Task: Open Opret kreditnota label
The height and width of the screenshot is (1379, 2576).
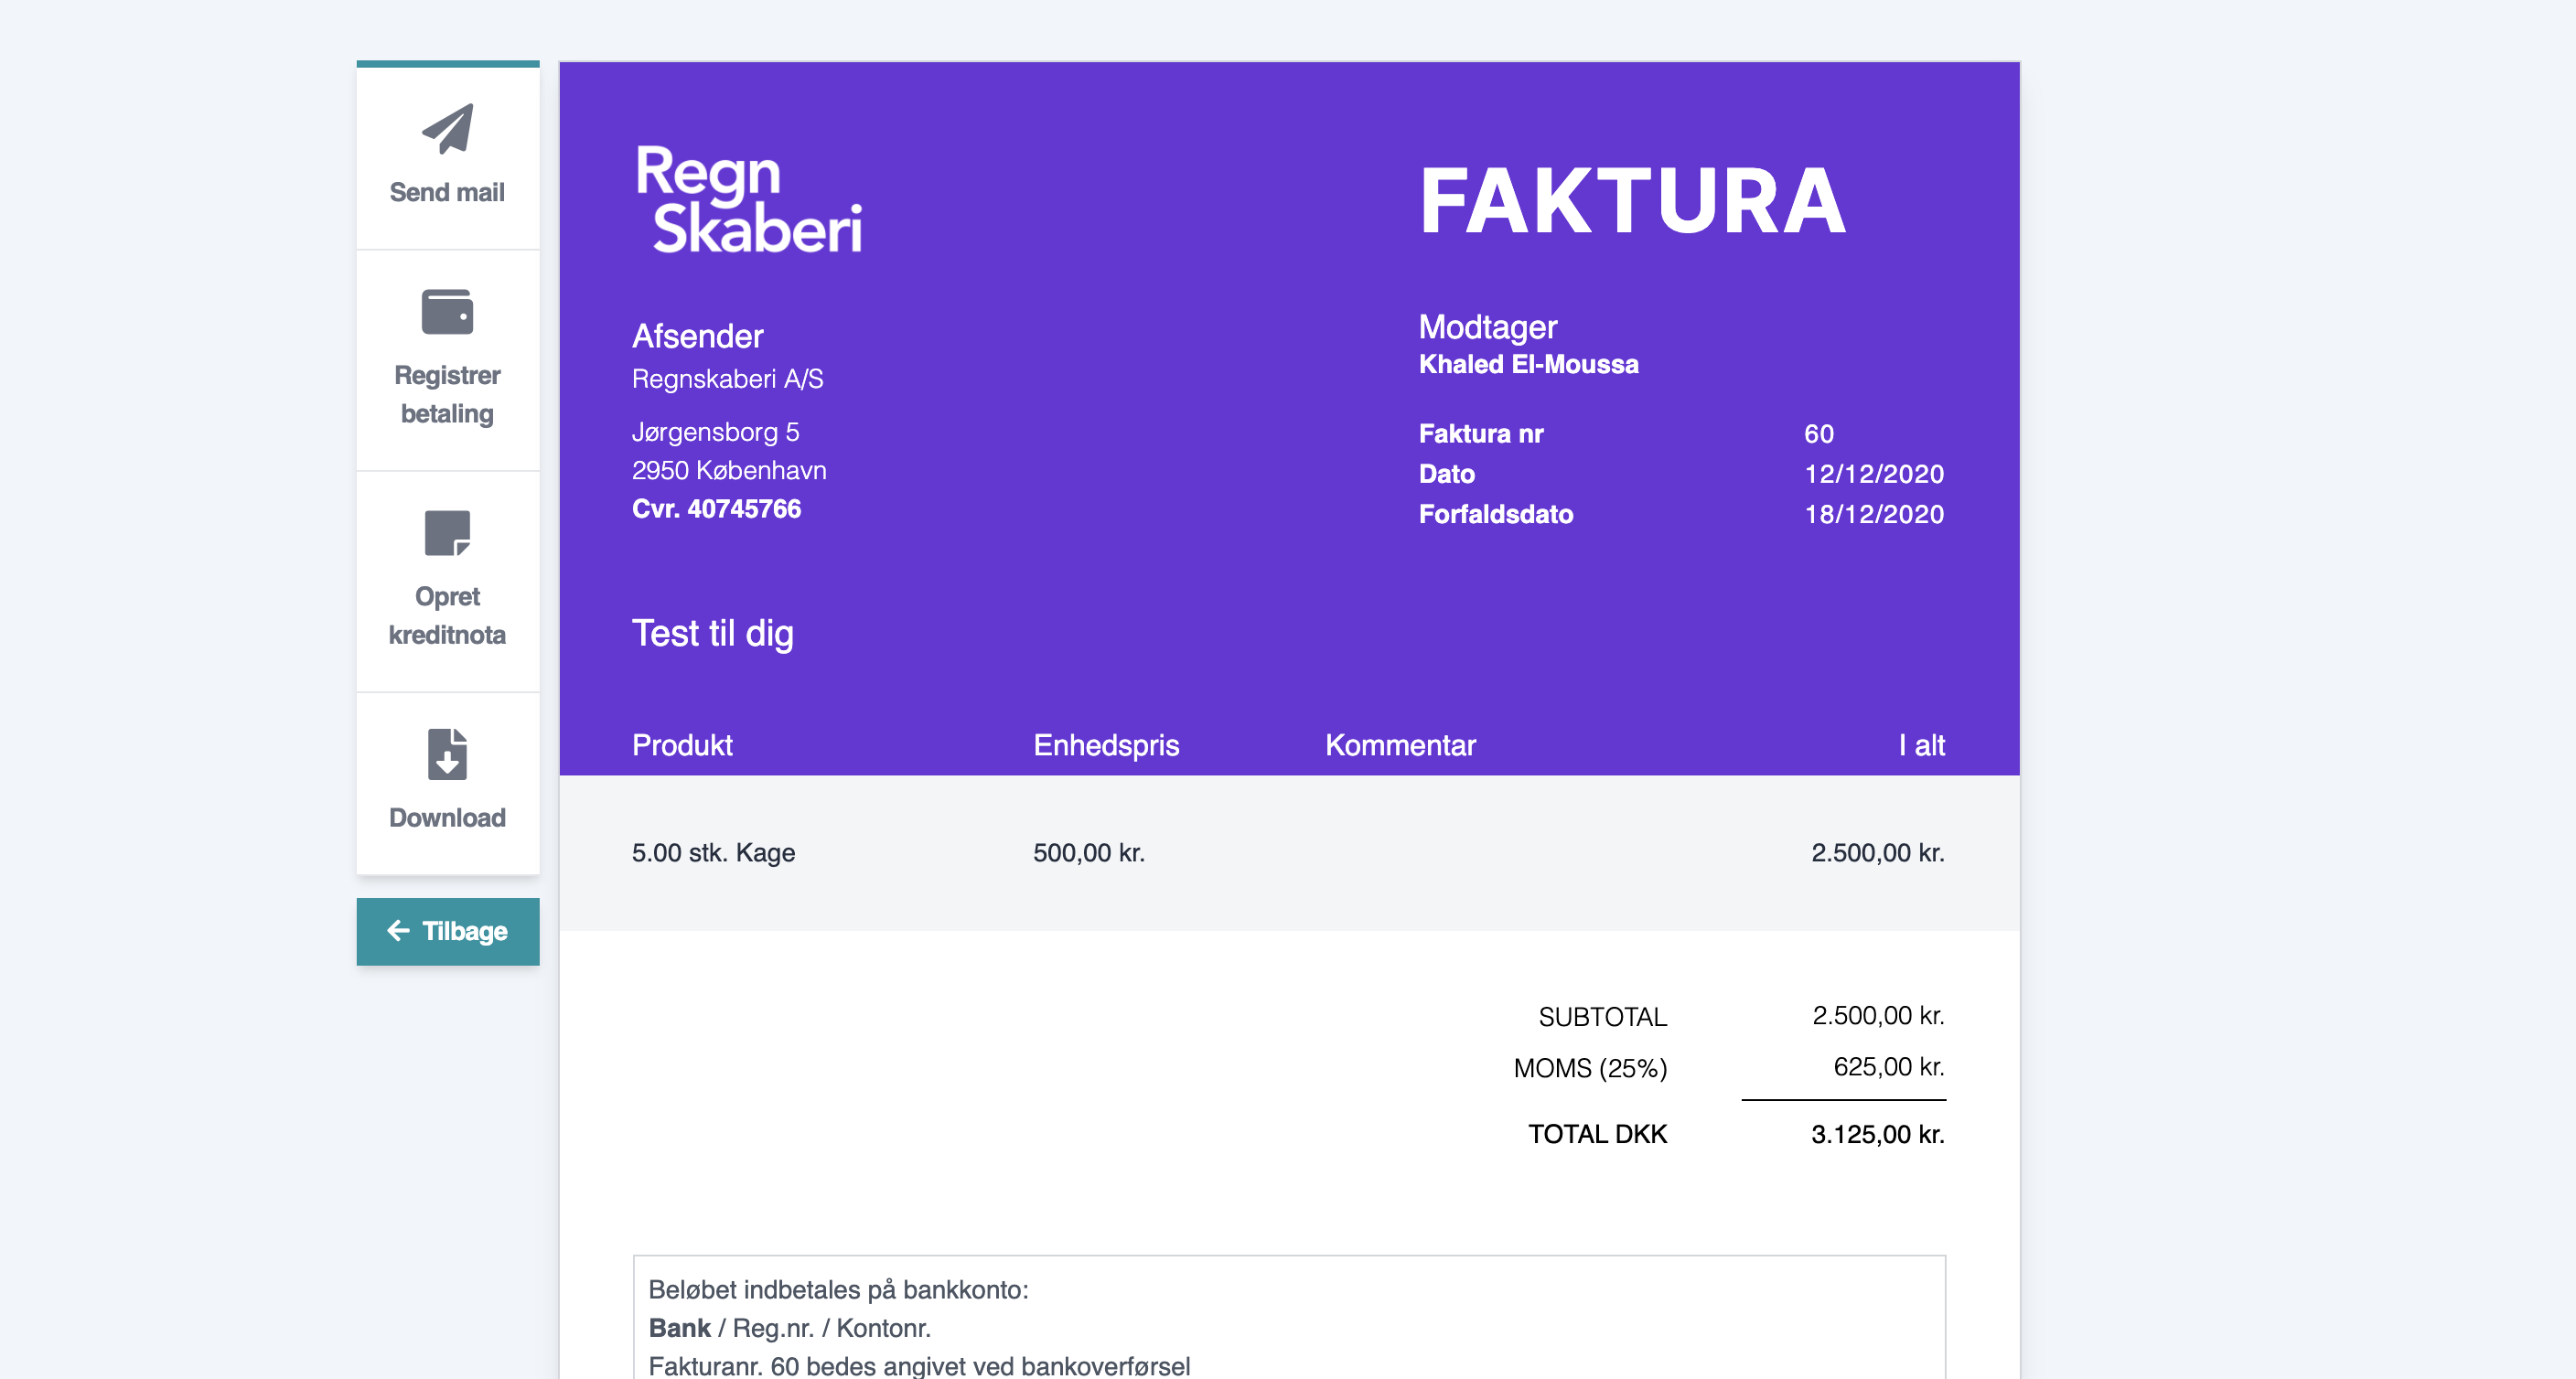Action: (x=447, y=615)
